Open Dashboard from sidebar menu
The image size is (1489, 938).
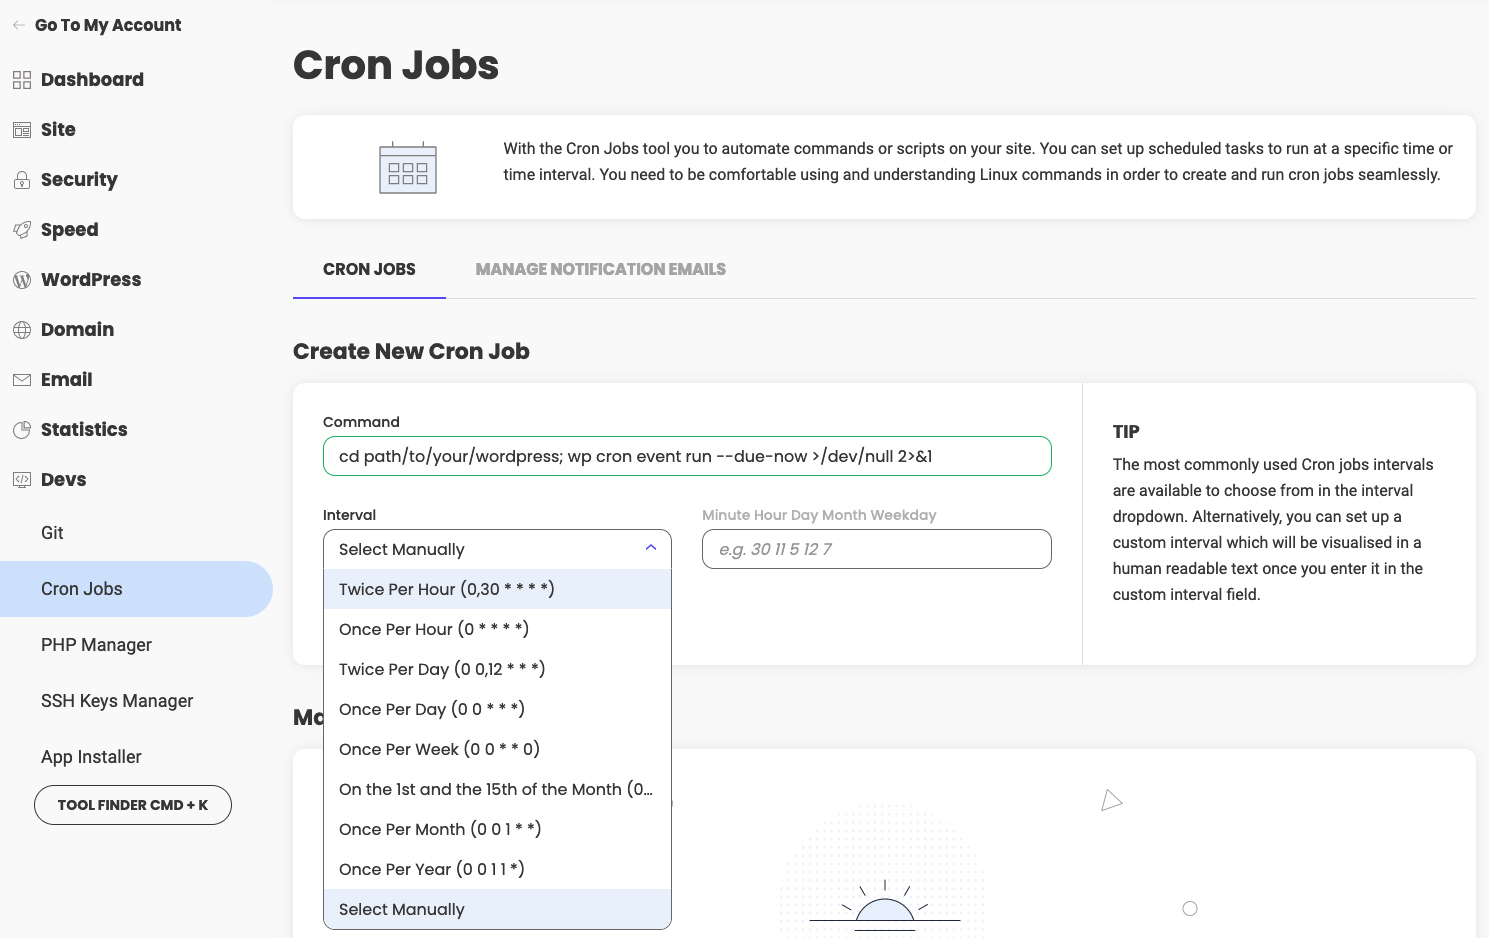pyautogui.click(x=92, y=80)
